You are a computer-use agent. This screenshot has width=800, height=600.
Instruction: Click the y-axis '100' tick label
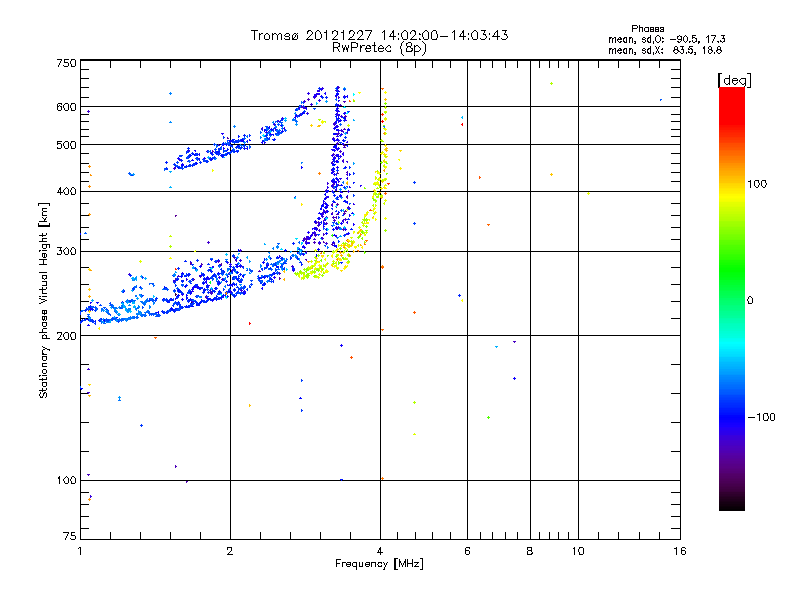[x=66, y=480]
